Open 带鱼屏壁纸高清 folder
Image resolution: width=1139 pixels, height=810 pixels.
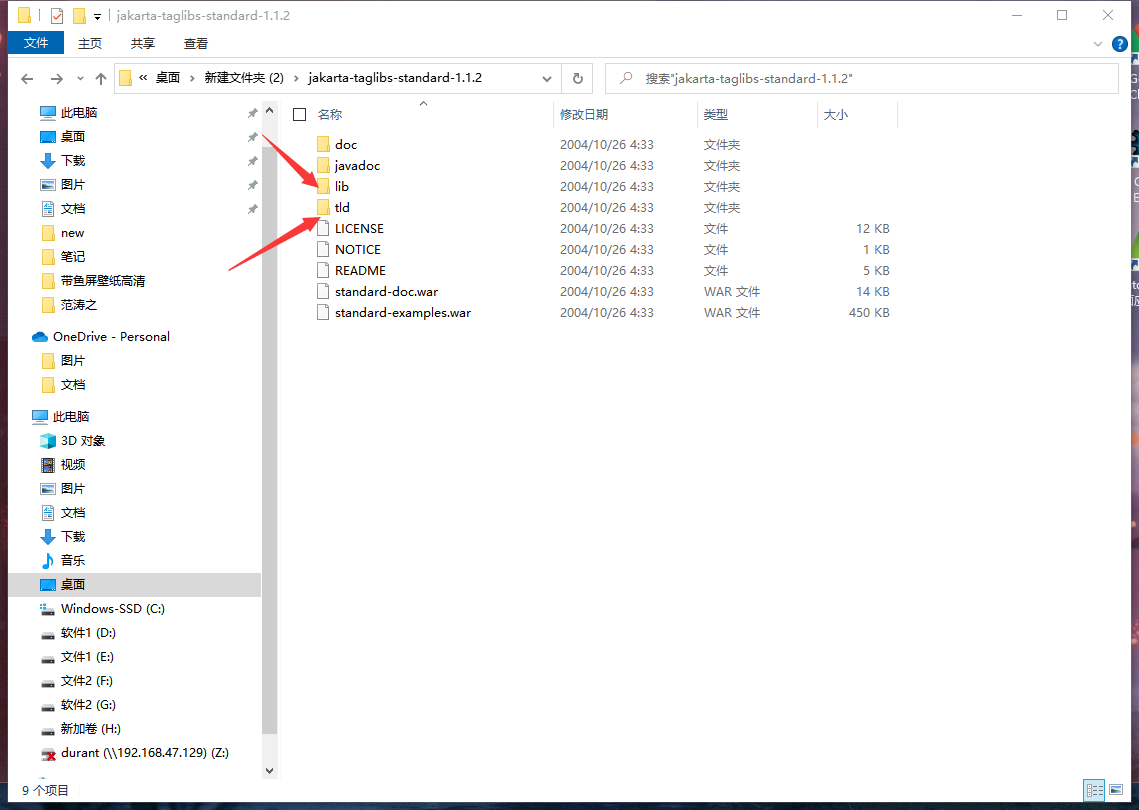pos(102,280)
